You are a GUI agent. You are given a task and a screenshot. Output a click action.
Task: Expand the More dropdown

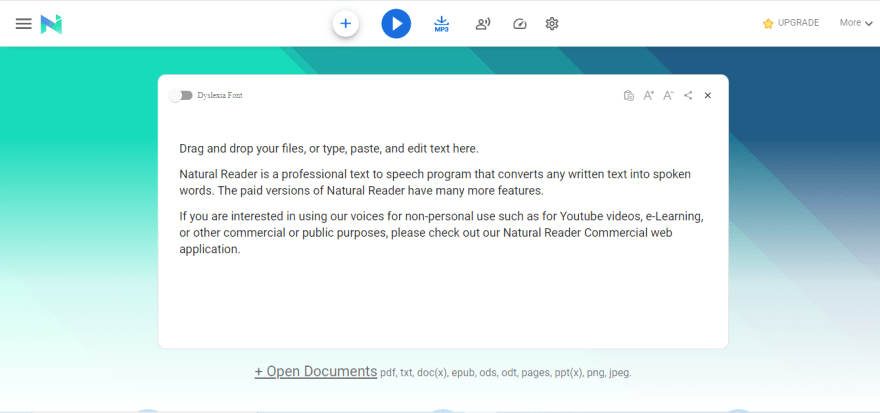[x=856, y=23]
